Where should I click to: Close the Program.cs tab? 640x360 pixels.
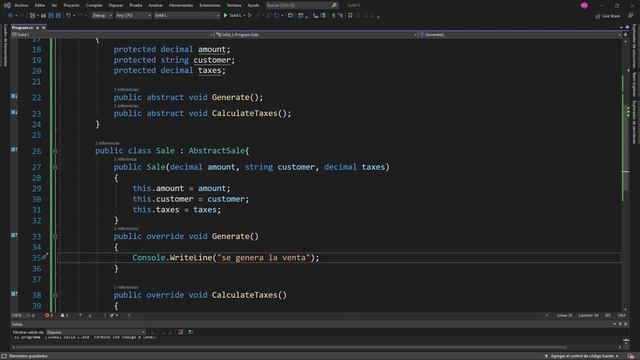point(44,27)
